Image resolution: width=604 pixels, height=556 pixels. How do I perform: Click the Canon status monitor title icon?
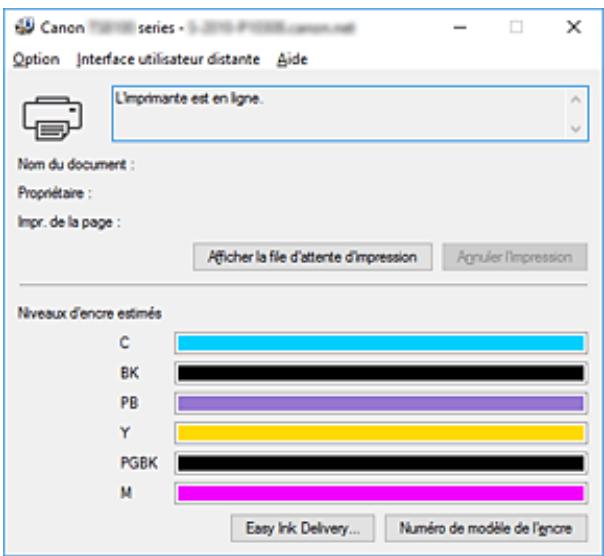click(x=25, y=27)
